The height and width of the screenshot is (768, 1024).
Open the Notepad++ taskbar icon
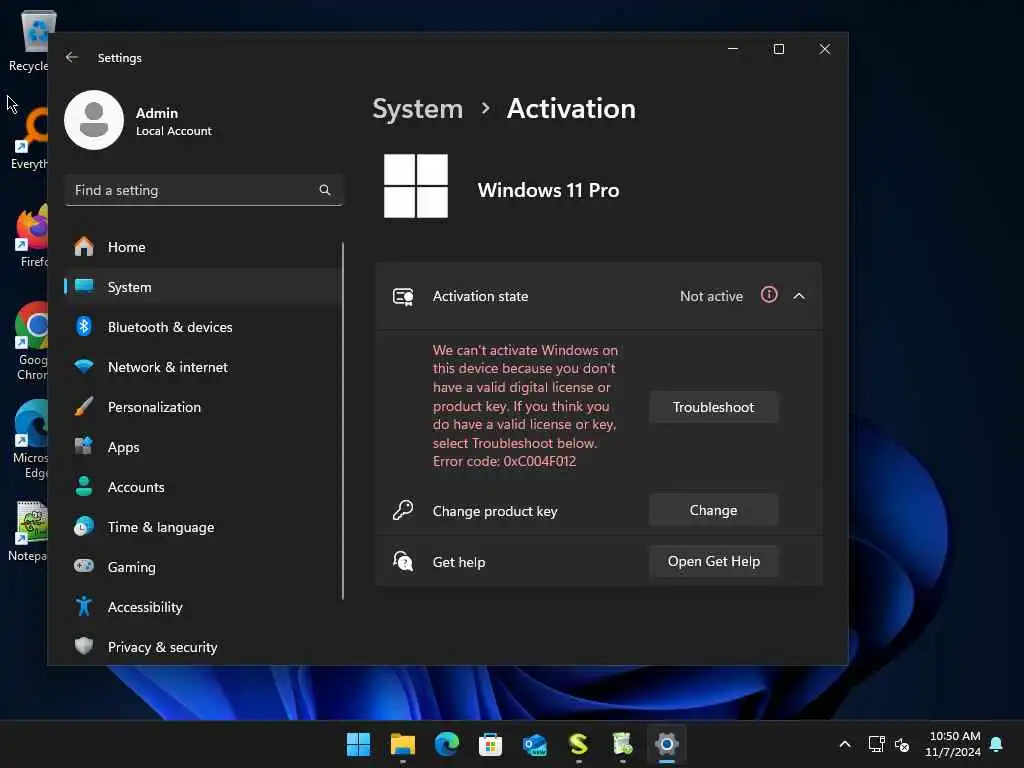[x=623, y=744]
